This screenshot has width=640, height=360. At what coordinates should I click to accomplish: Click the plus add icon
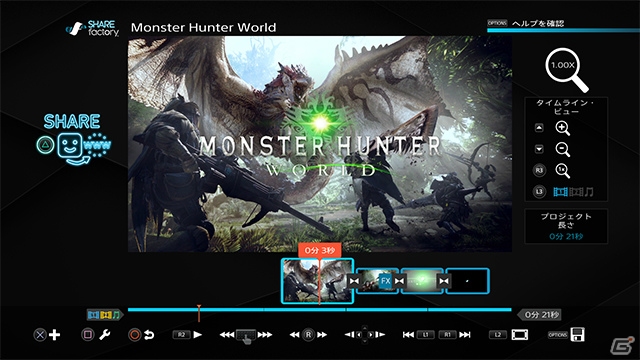pyautogui.click(x=54, y=335)
